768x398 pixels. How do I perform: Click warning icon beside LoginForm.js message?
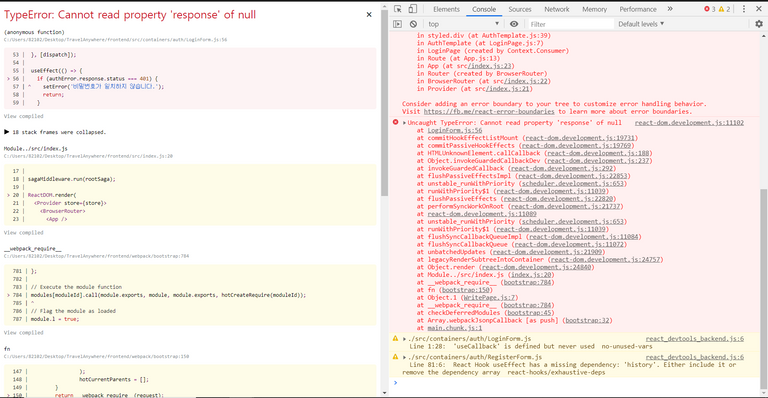(x=395, y=339)
